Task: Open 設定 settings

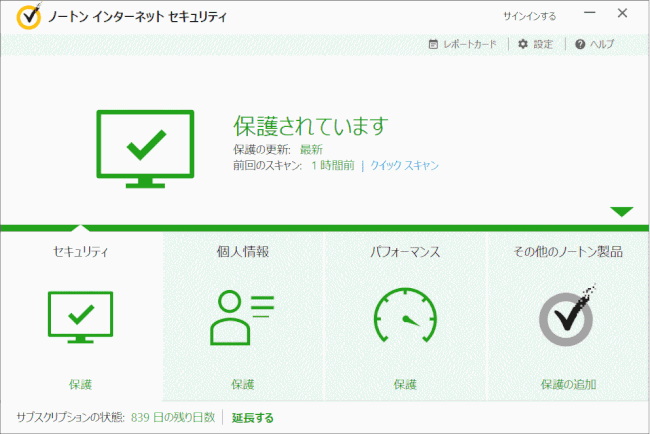Action: pos(543,44)
